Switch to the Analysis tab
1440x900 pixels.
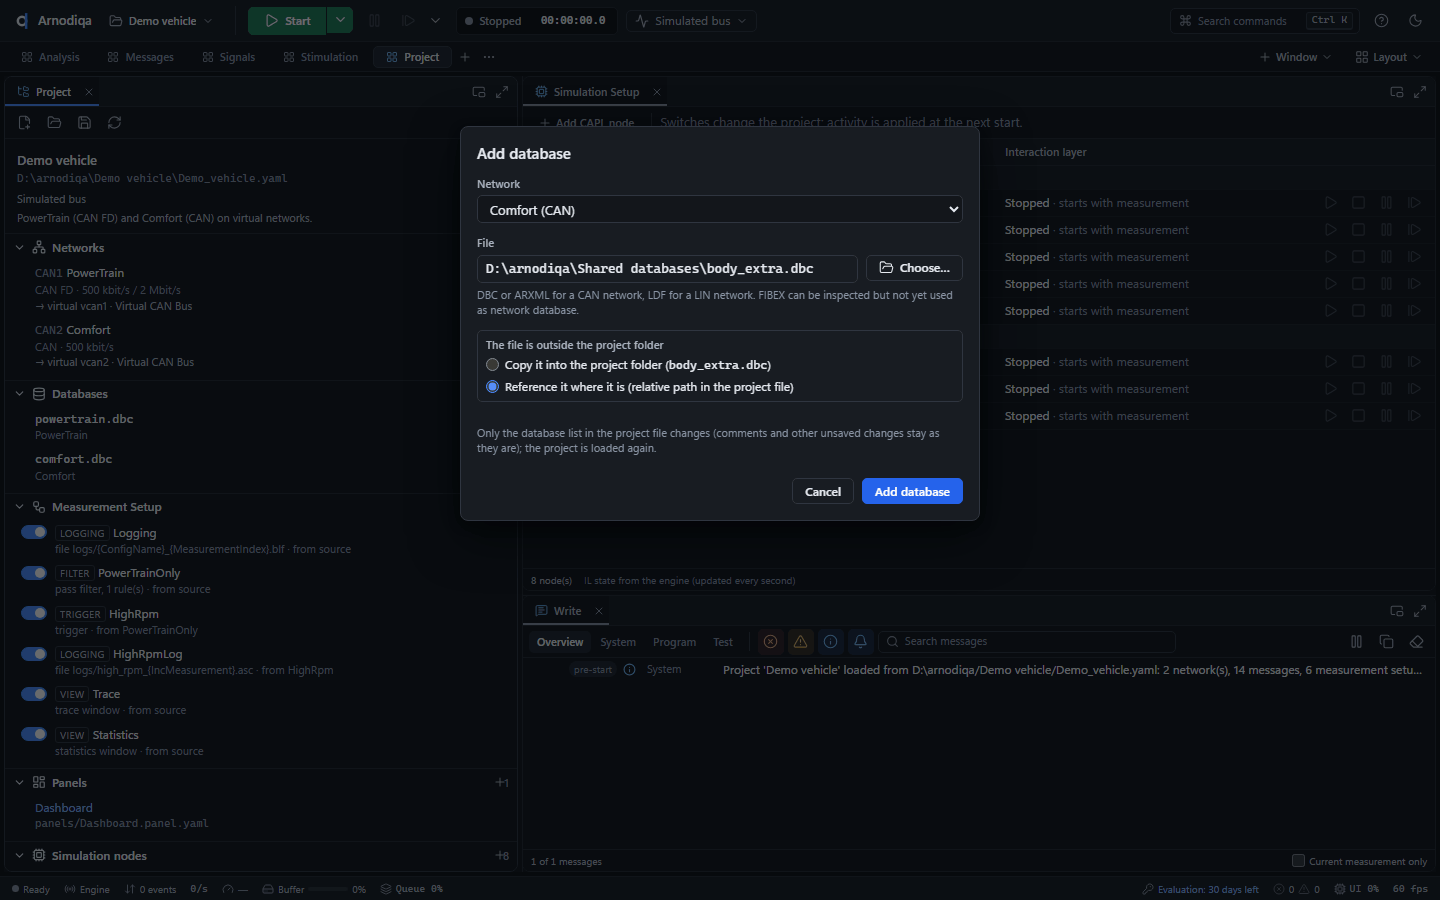50,57
